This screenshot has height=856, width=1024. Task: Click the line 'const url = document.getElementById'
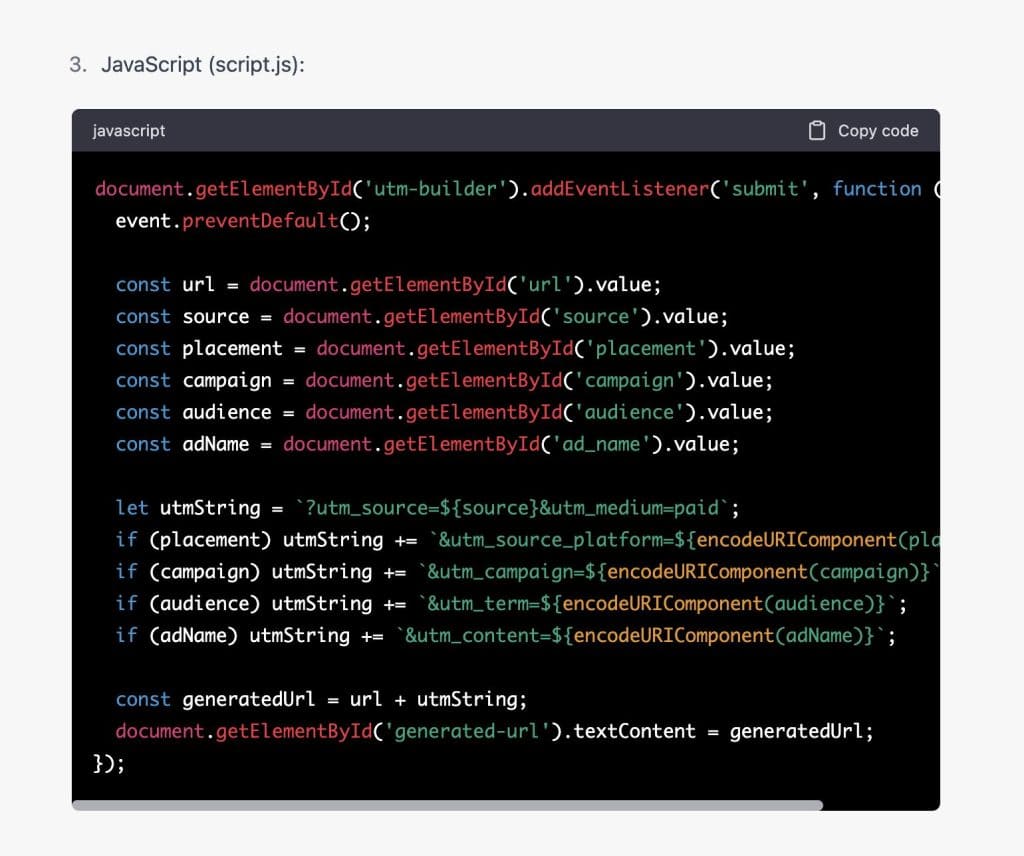click(389, 285)
